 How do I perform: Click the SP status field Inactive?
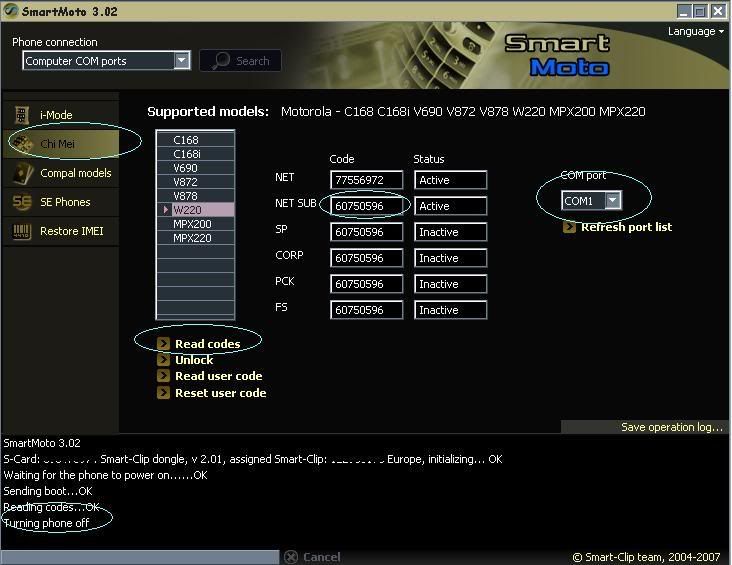tap(450, 232)
